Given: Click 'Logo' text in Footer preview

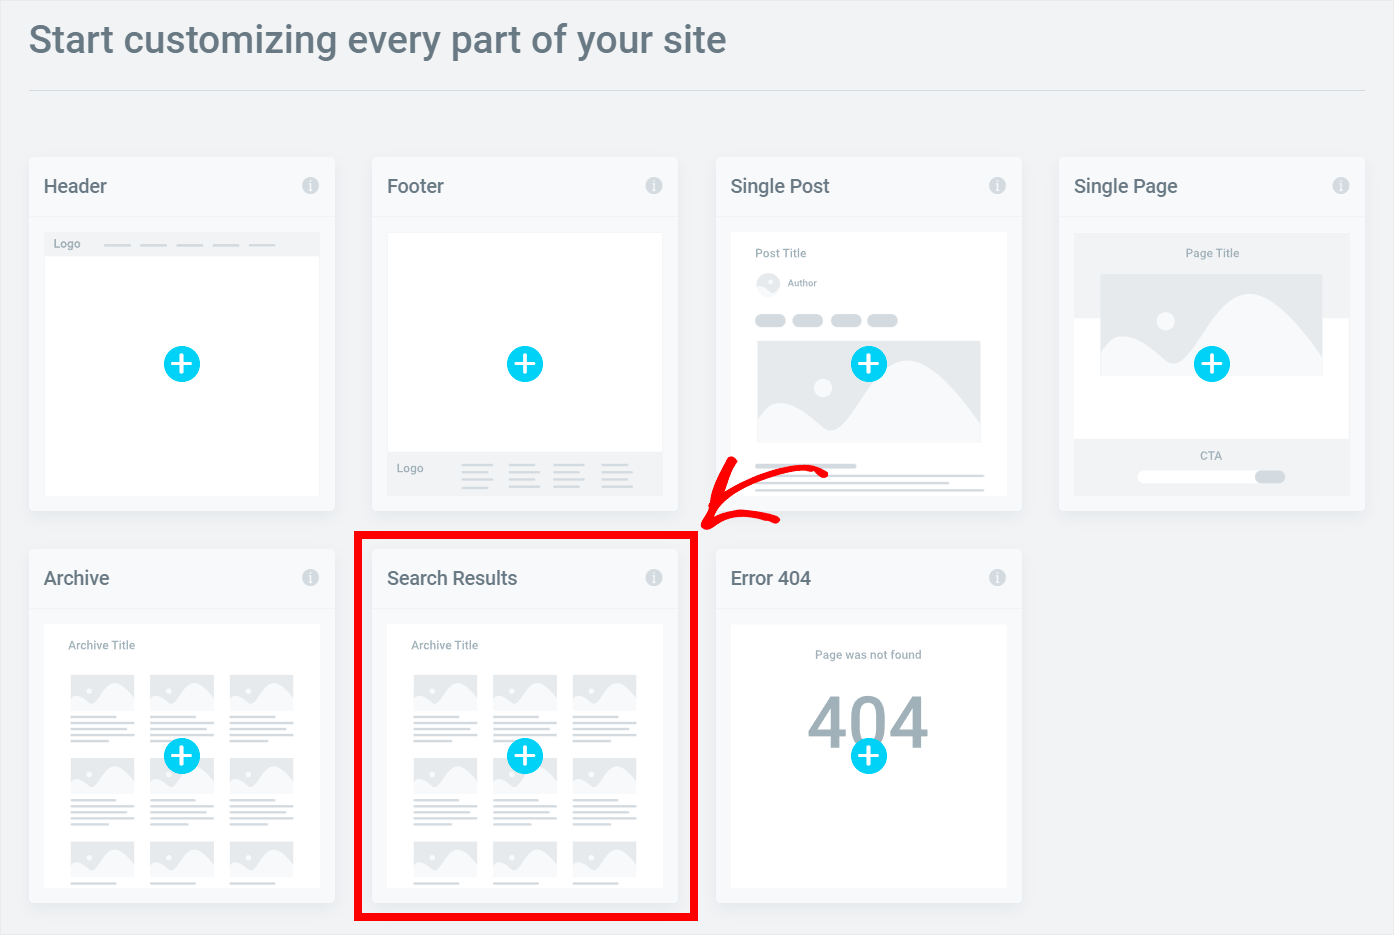Looking at the screenshot, I should pyautogui.click(x=410, y=468).
